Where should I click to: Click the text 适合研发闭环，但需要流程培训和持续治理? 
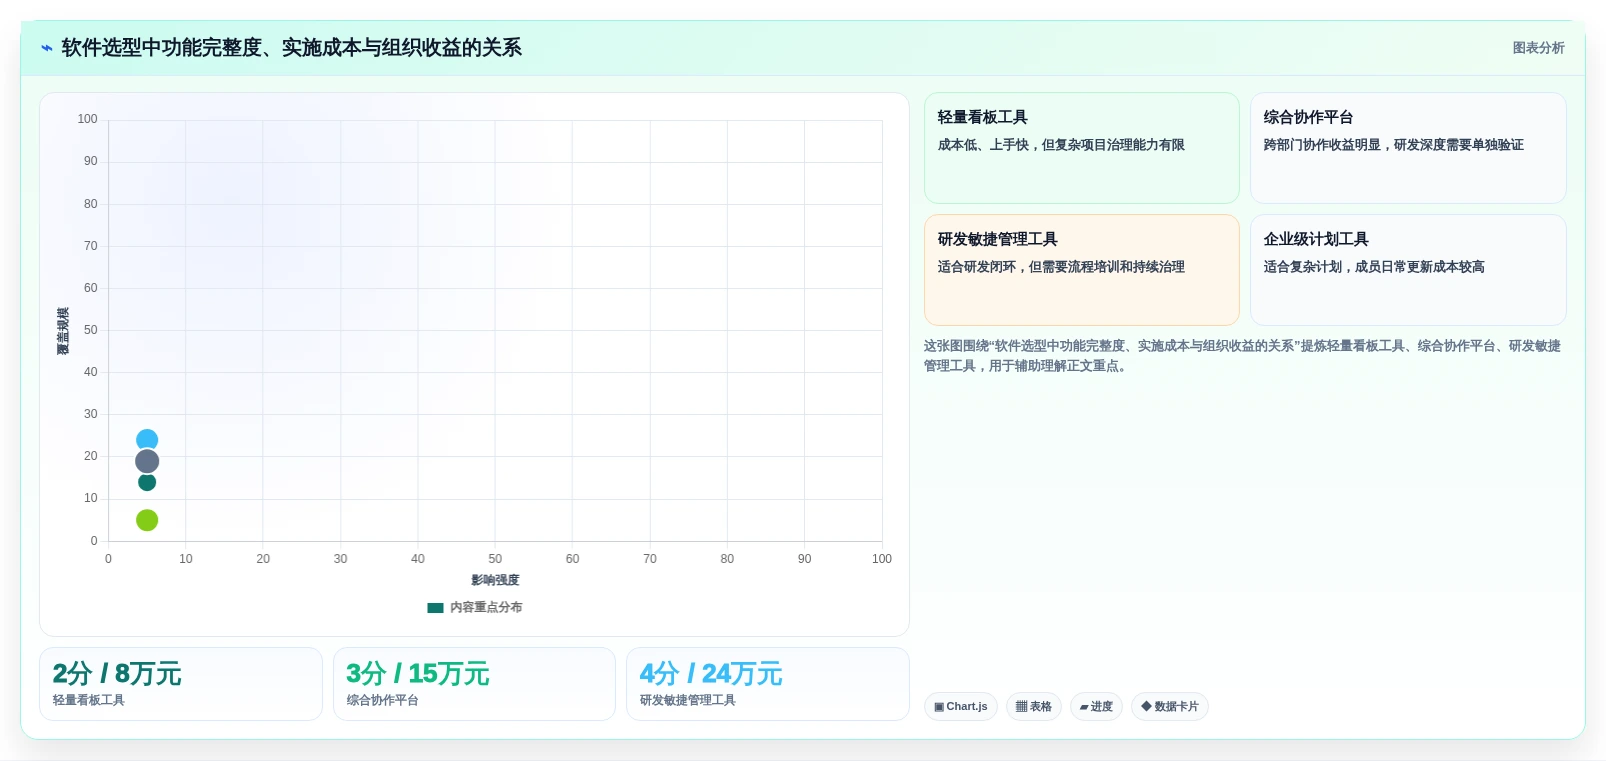click(1061, 267)
